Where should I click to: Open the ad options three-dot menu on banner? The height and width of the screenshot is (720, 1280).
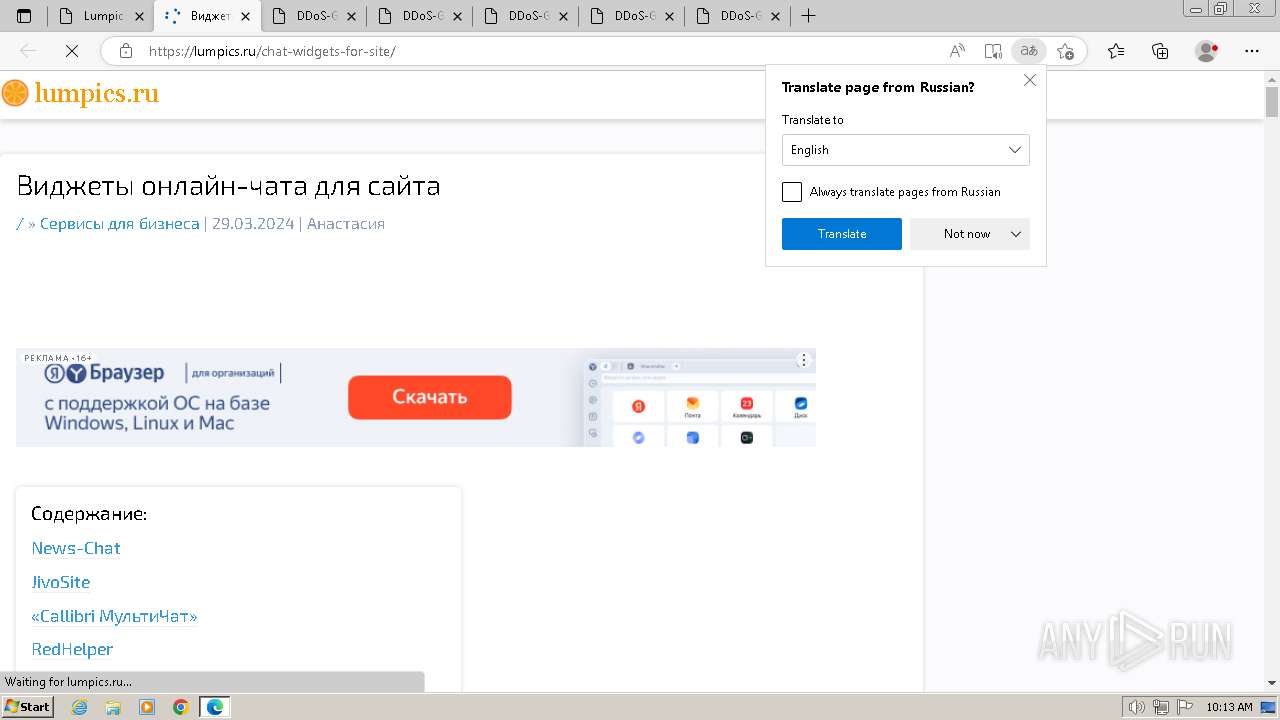pyautogui.click(x=804, y=360)
